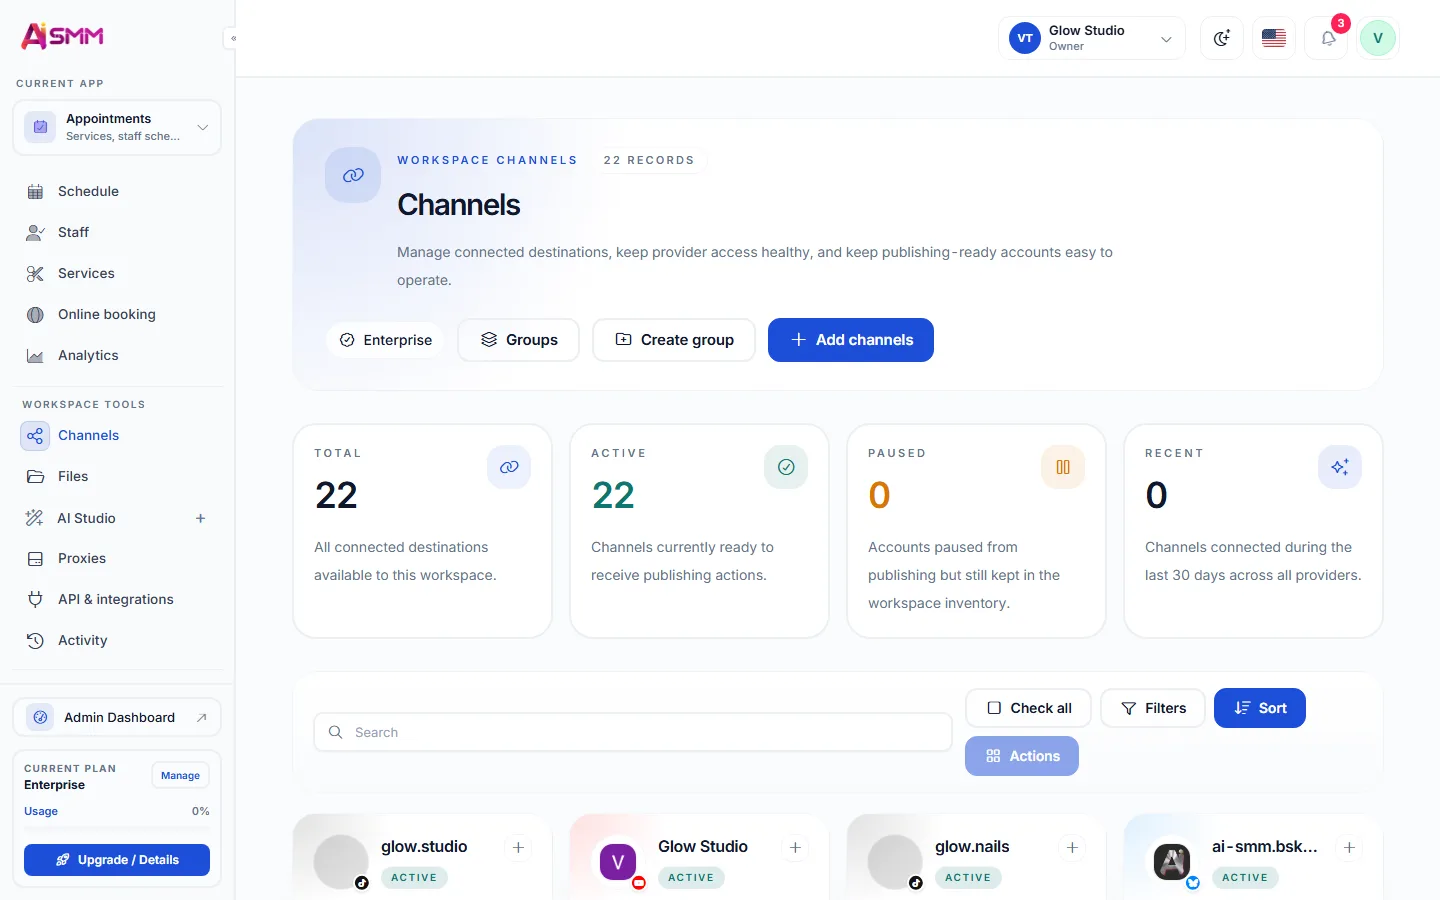The height and width of the screenshot is (900, 1440).
Task: Click the Proxies server icon
Action: pos(35,558)
